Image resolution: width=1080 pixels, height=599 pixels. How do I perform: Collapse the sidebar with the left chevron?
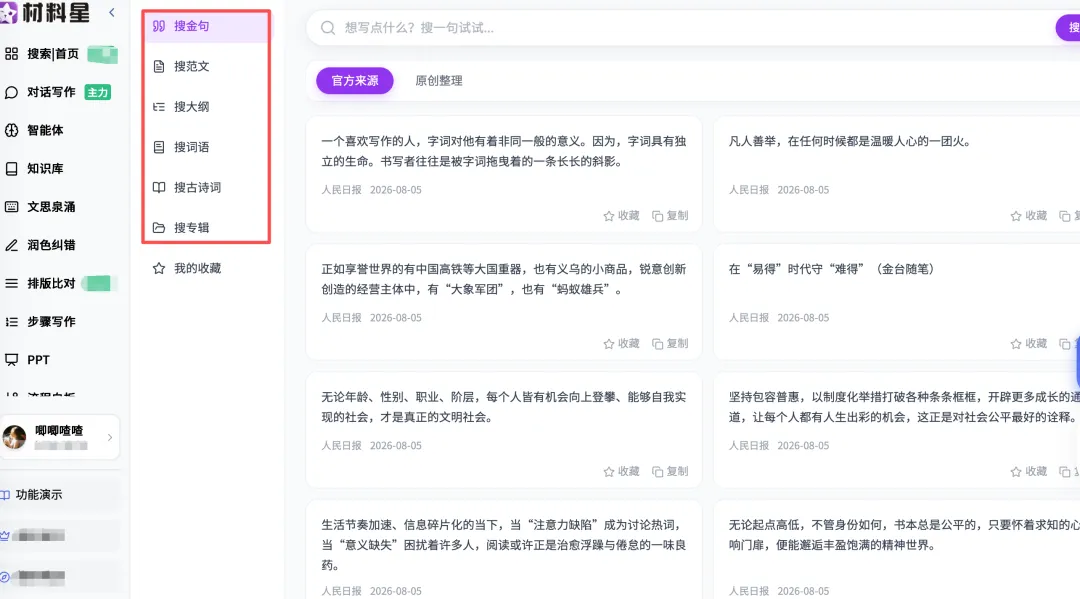coord(112,12)
